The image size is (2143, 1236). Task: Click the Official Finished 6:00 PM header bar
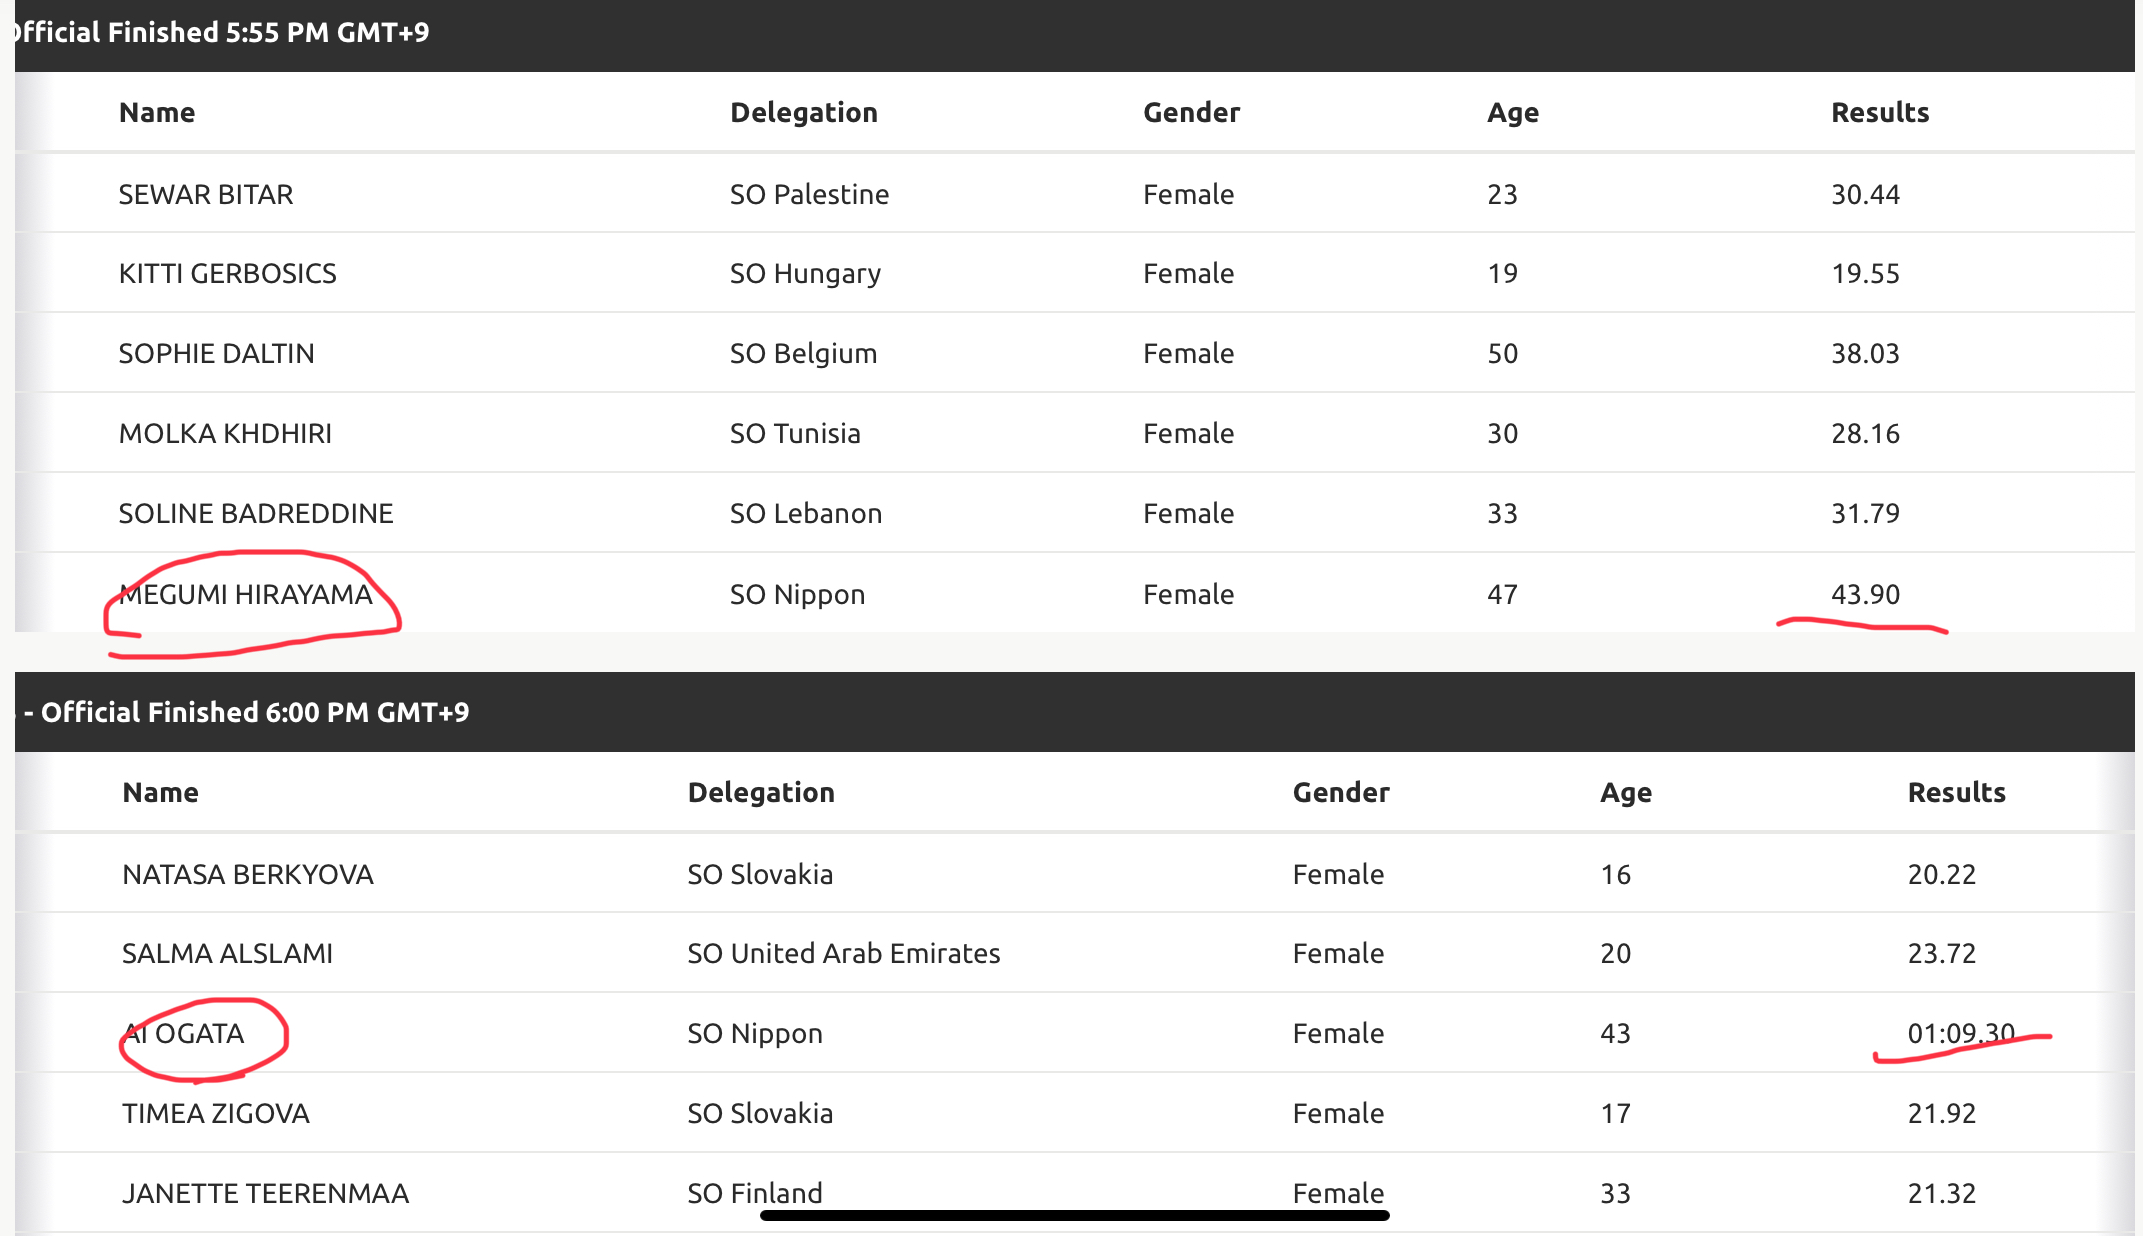(x=1075, y=712)
